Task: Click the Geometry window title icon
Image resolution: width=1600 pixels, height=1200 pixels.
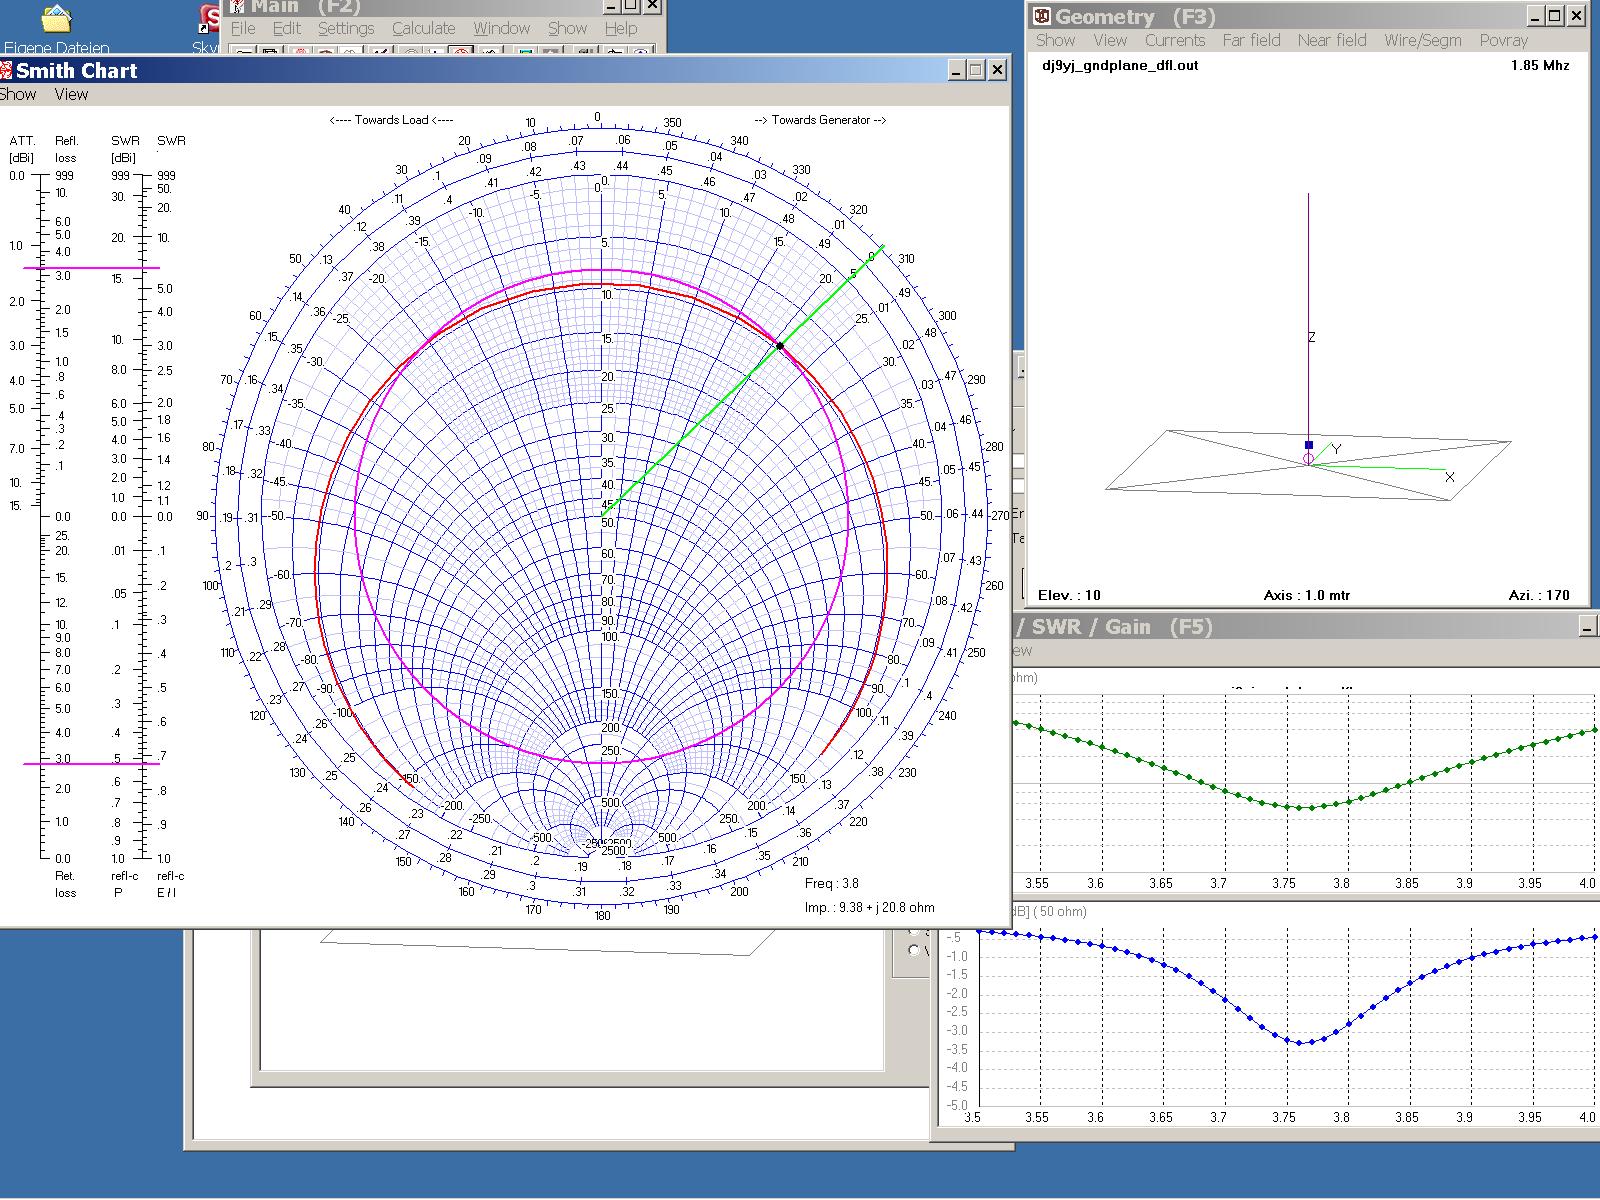Action: click(1042, 16)
